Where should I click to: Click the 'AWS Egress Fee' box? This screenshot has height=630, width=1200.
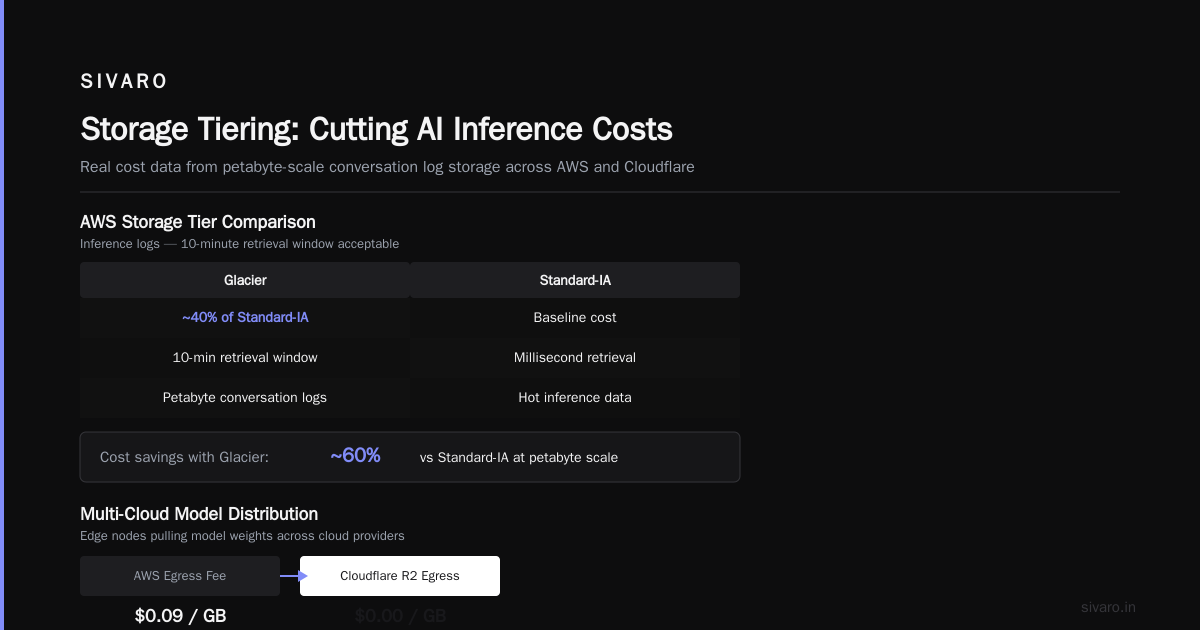[x=180, y=576]
